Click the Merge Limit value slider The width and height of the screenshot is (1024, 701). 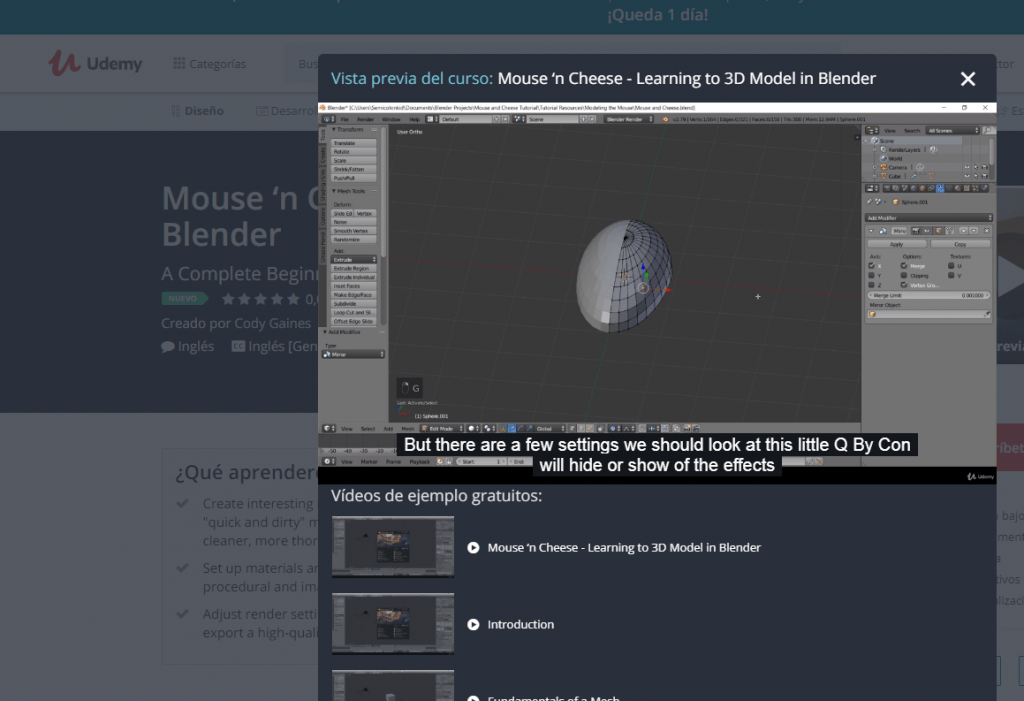point(929,295)
